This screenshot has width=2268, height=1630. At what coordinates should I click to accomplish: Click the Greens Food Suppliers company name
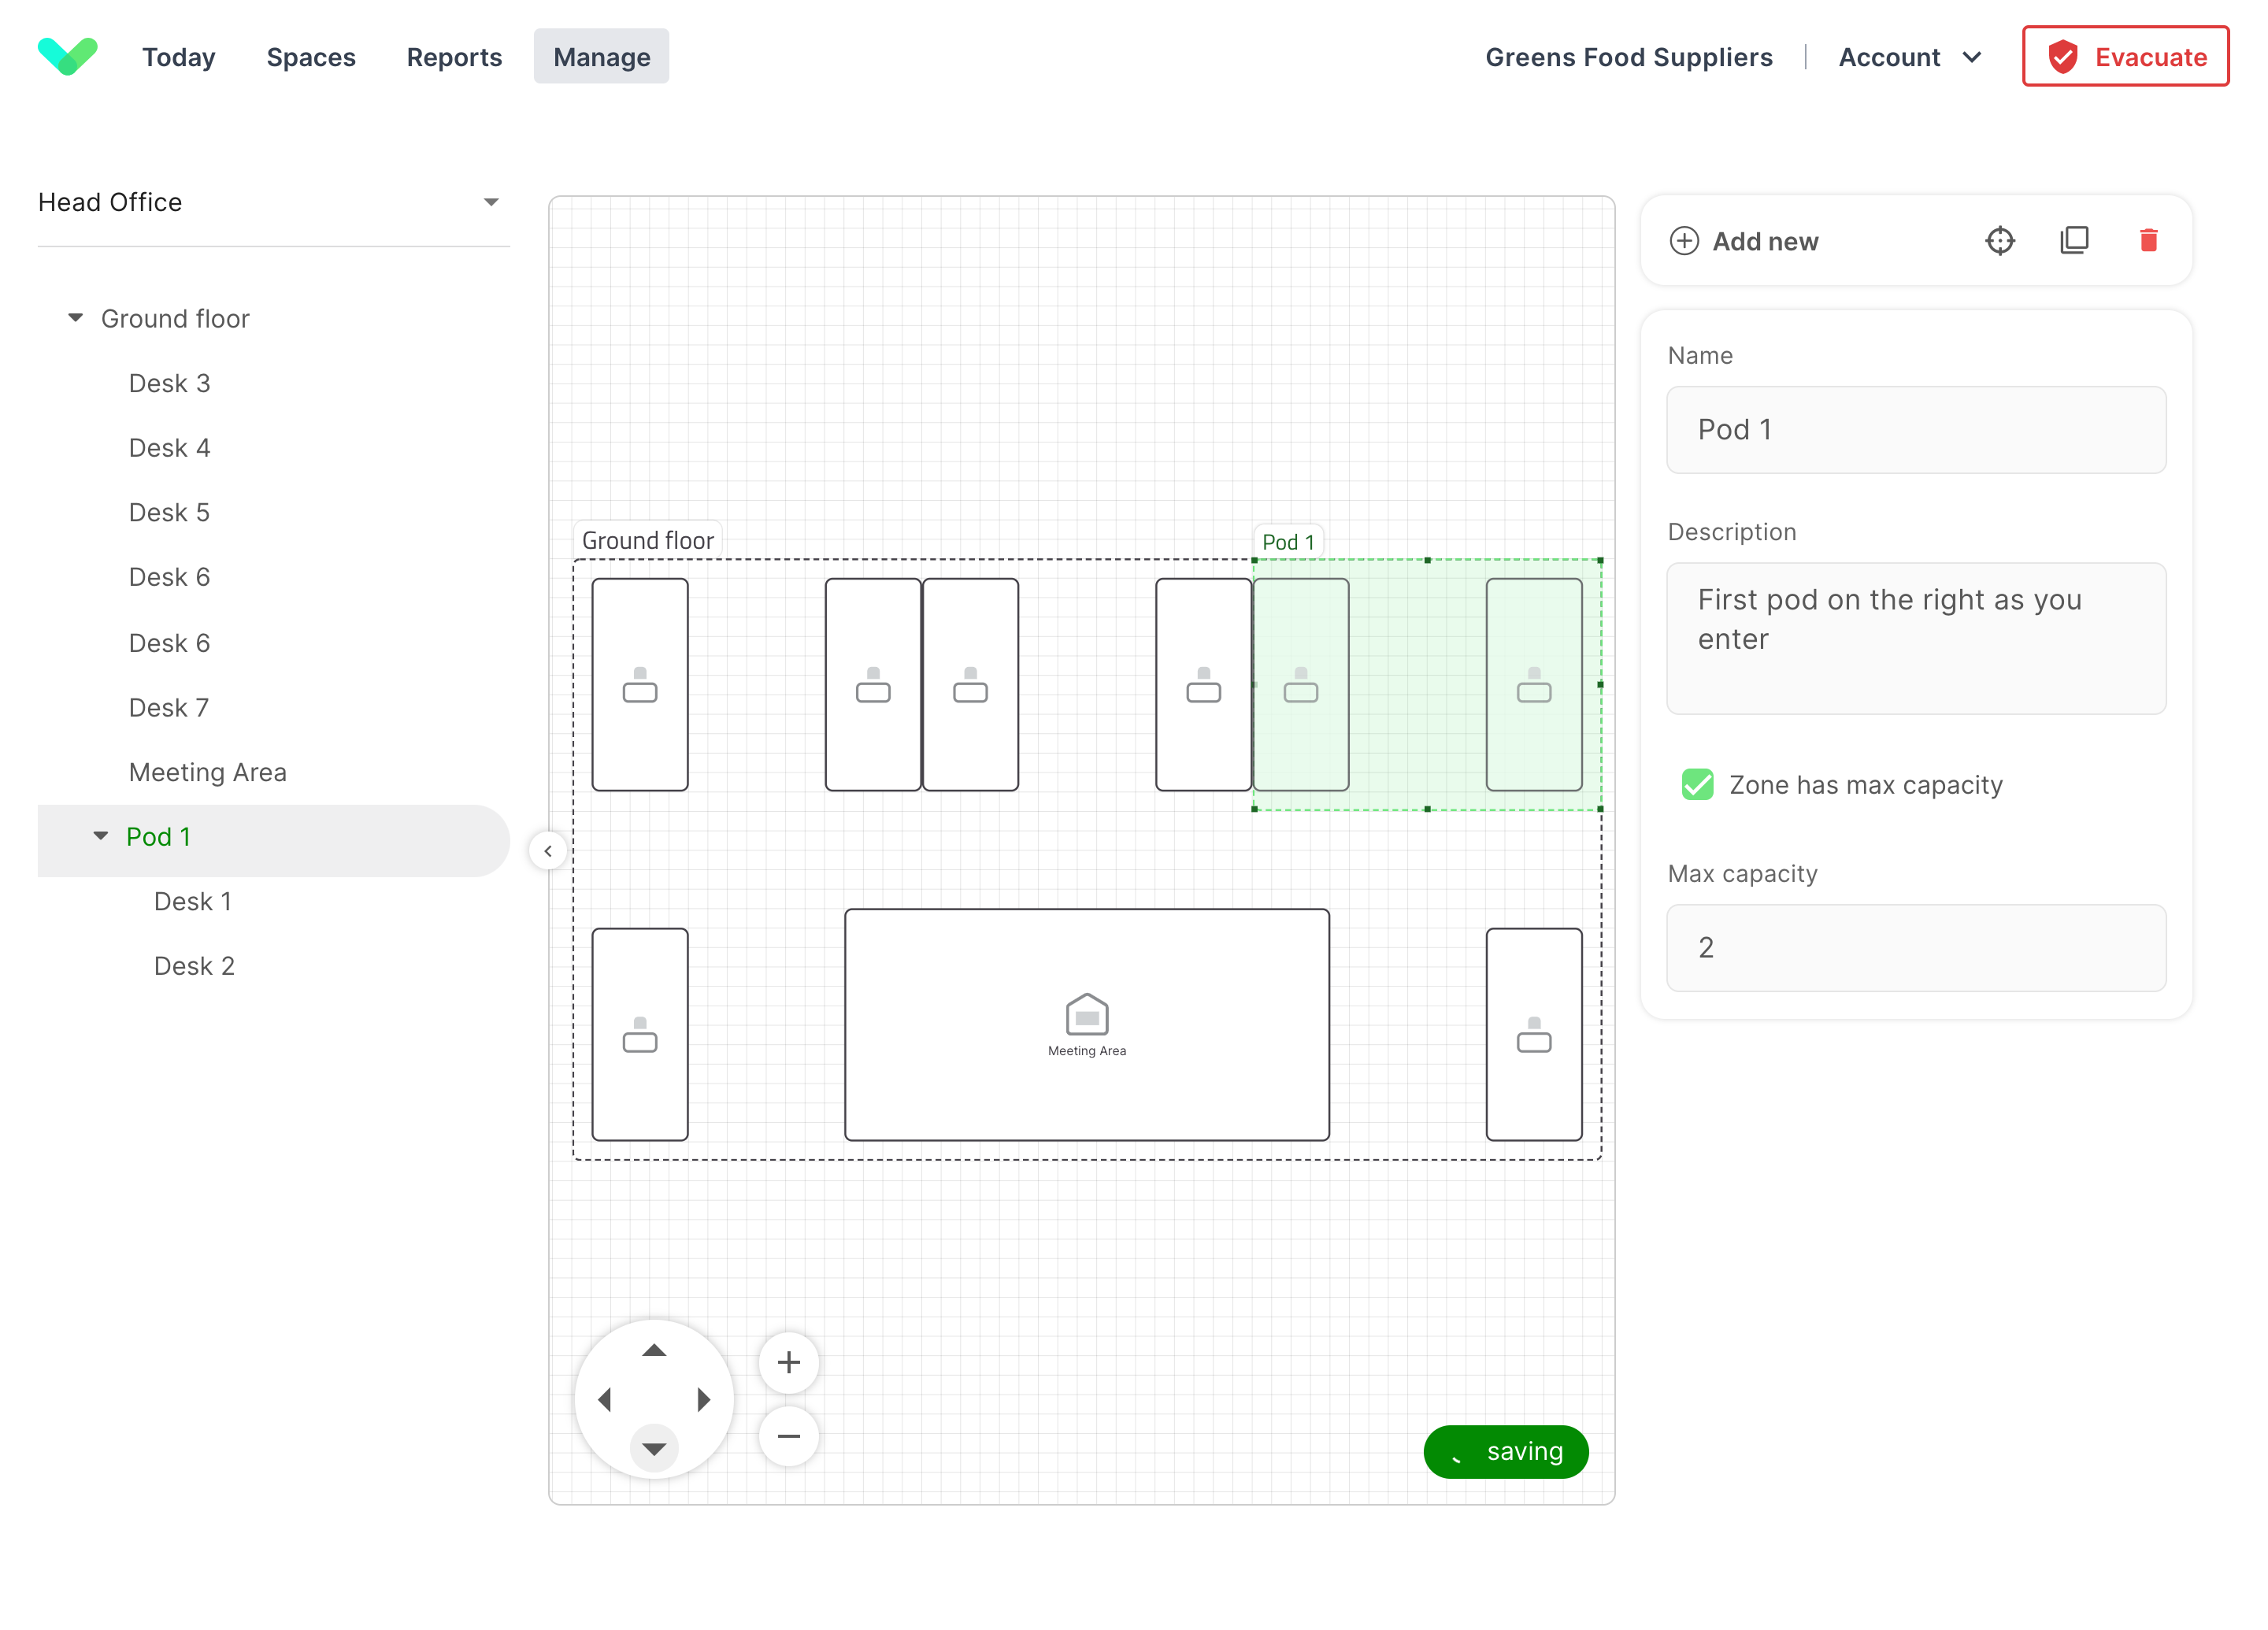(x=1628, y=57)
